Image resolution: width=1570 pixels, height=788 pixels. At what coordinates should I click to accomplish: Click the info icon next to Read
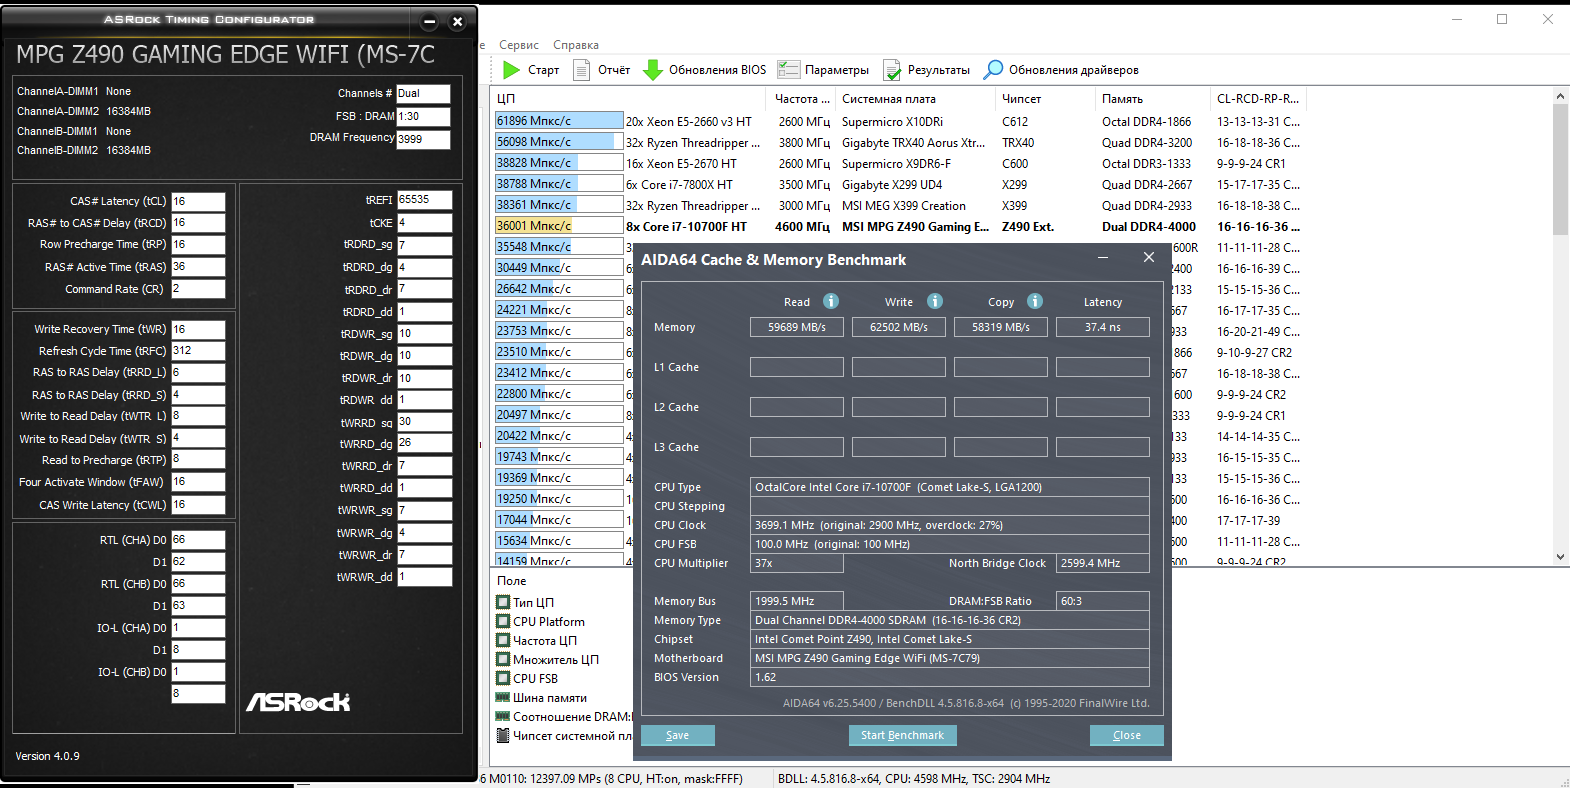pyautogui.click(x=831, y=301)
